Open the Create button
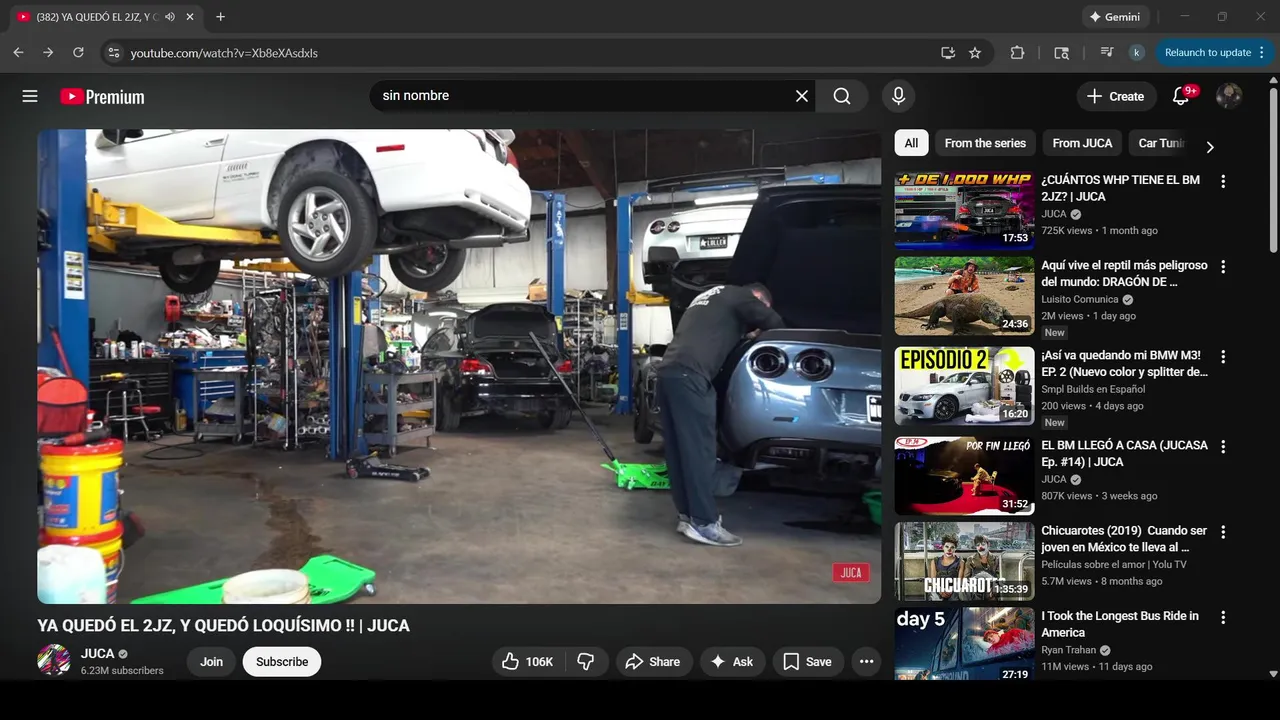 (x=1115, y=96)
